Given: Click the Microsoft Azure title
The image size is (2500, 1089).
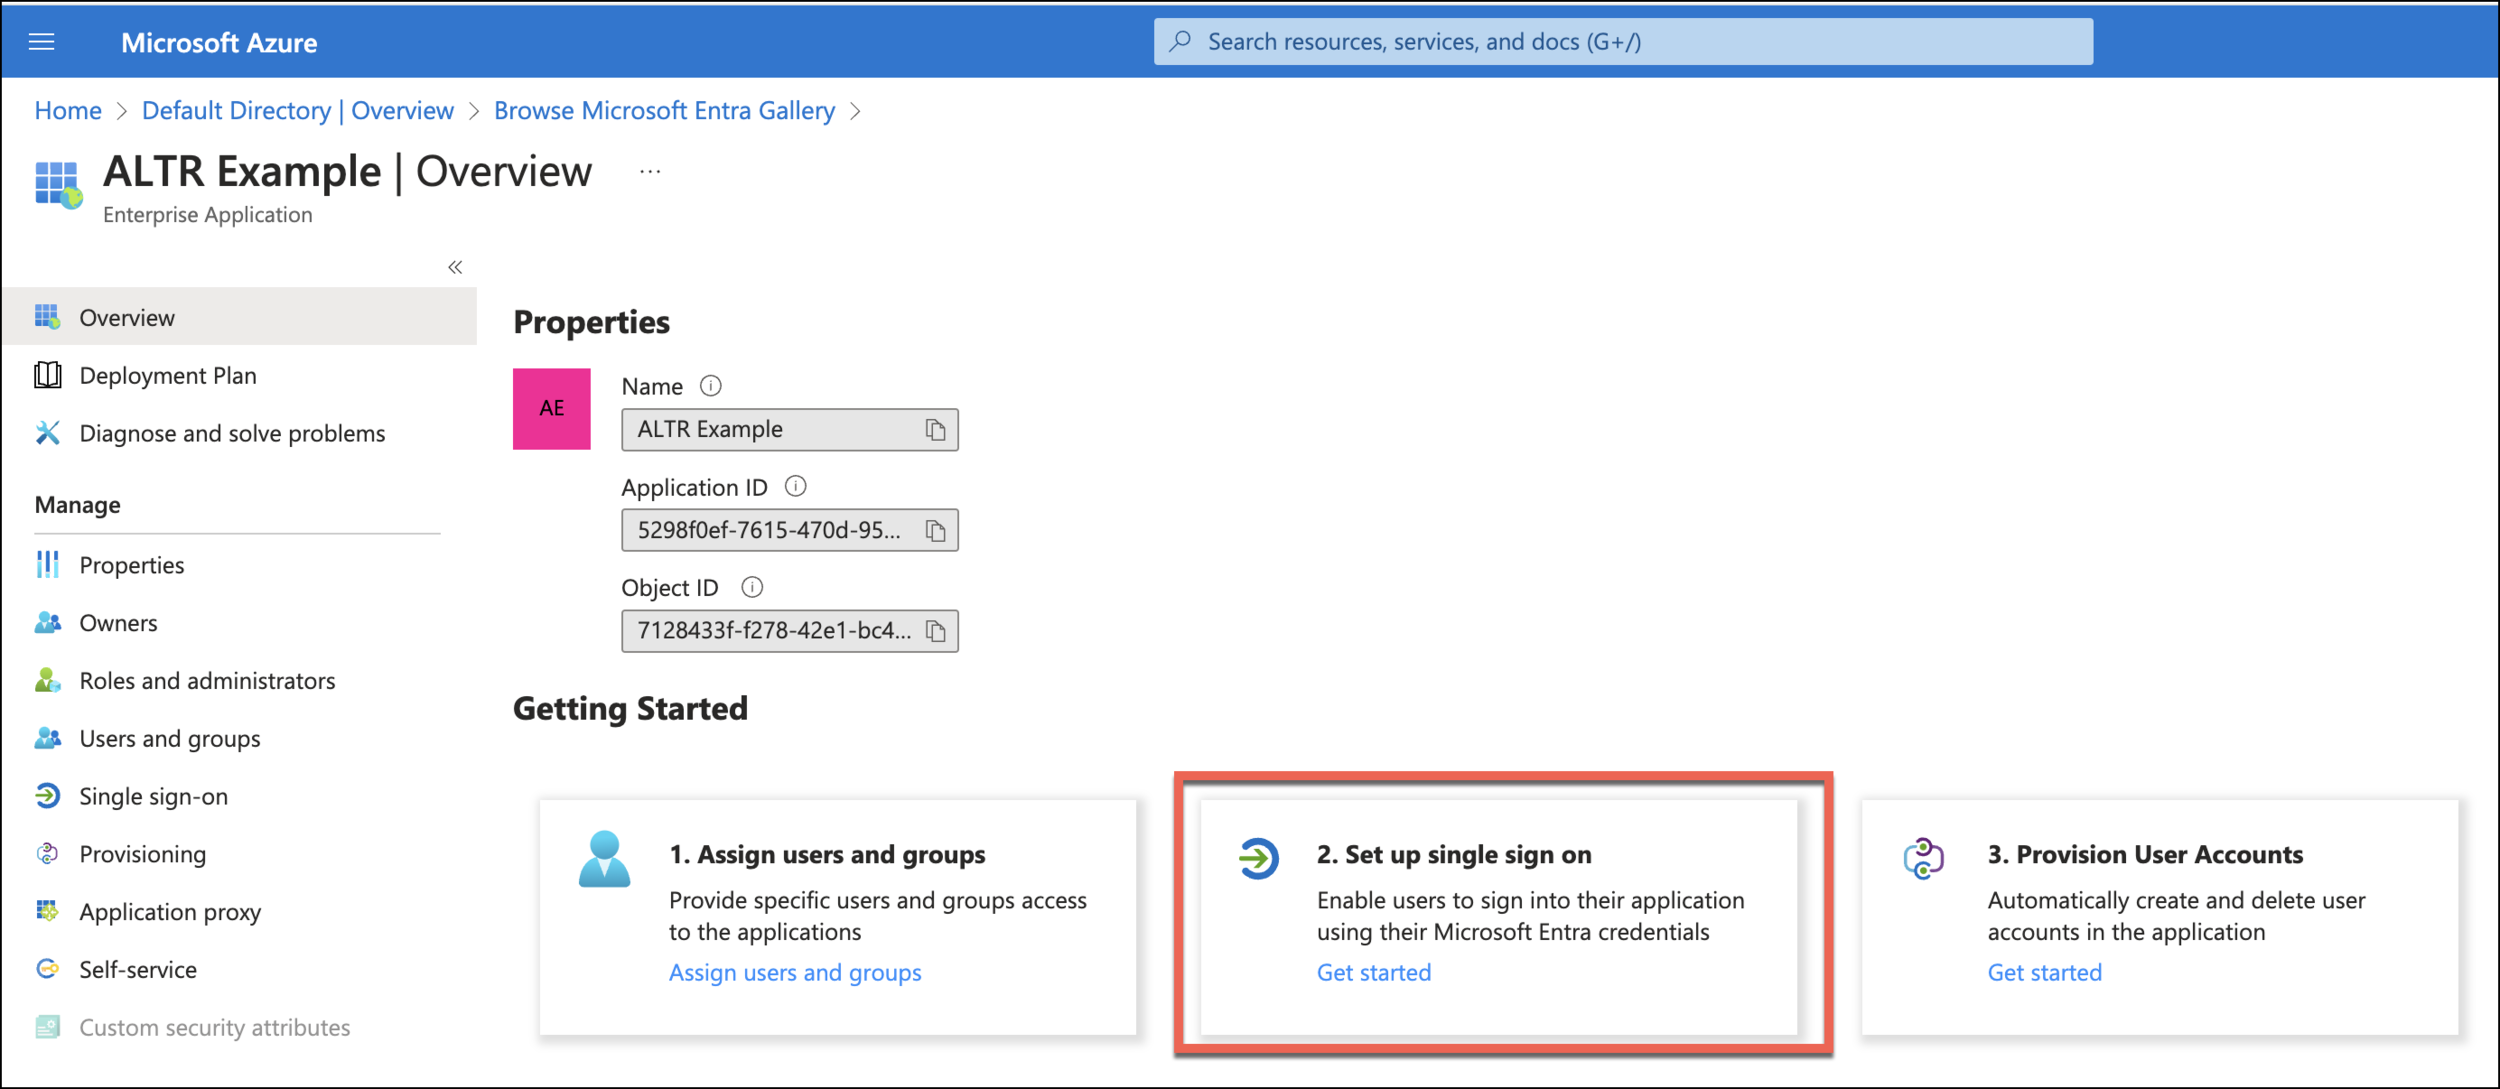Looking at the screenshot, I should [219, 42].
